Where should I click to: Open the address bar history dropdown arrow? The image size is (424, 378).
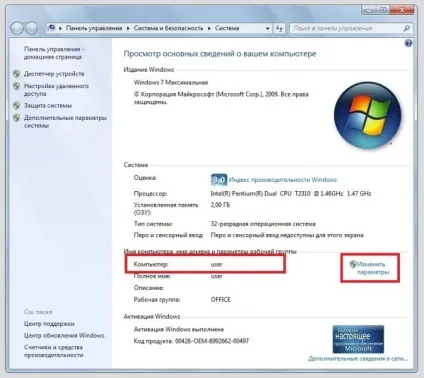coord(267,29)
